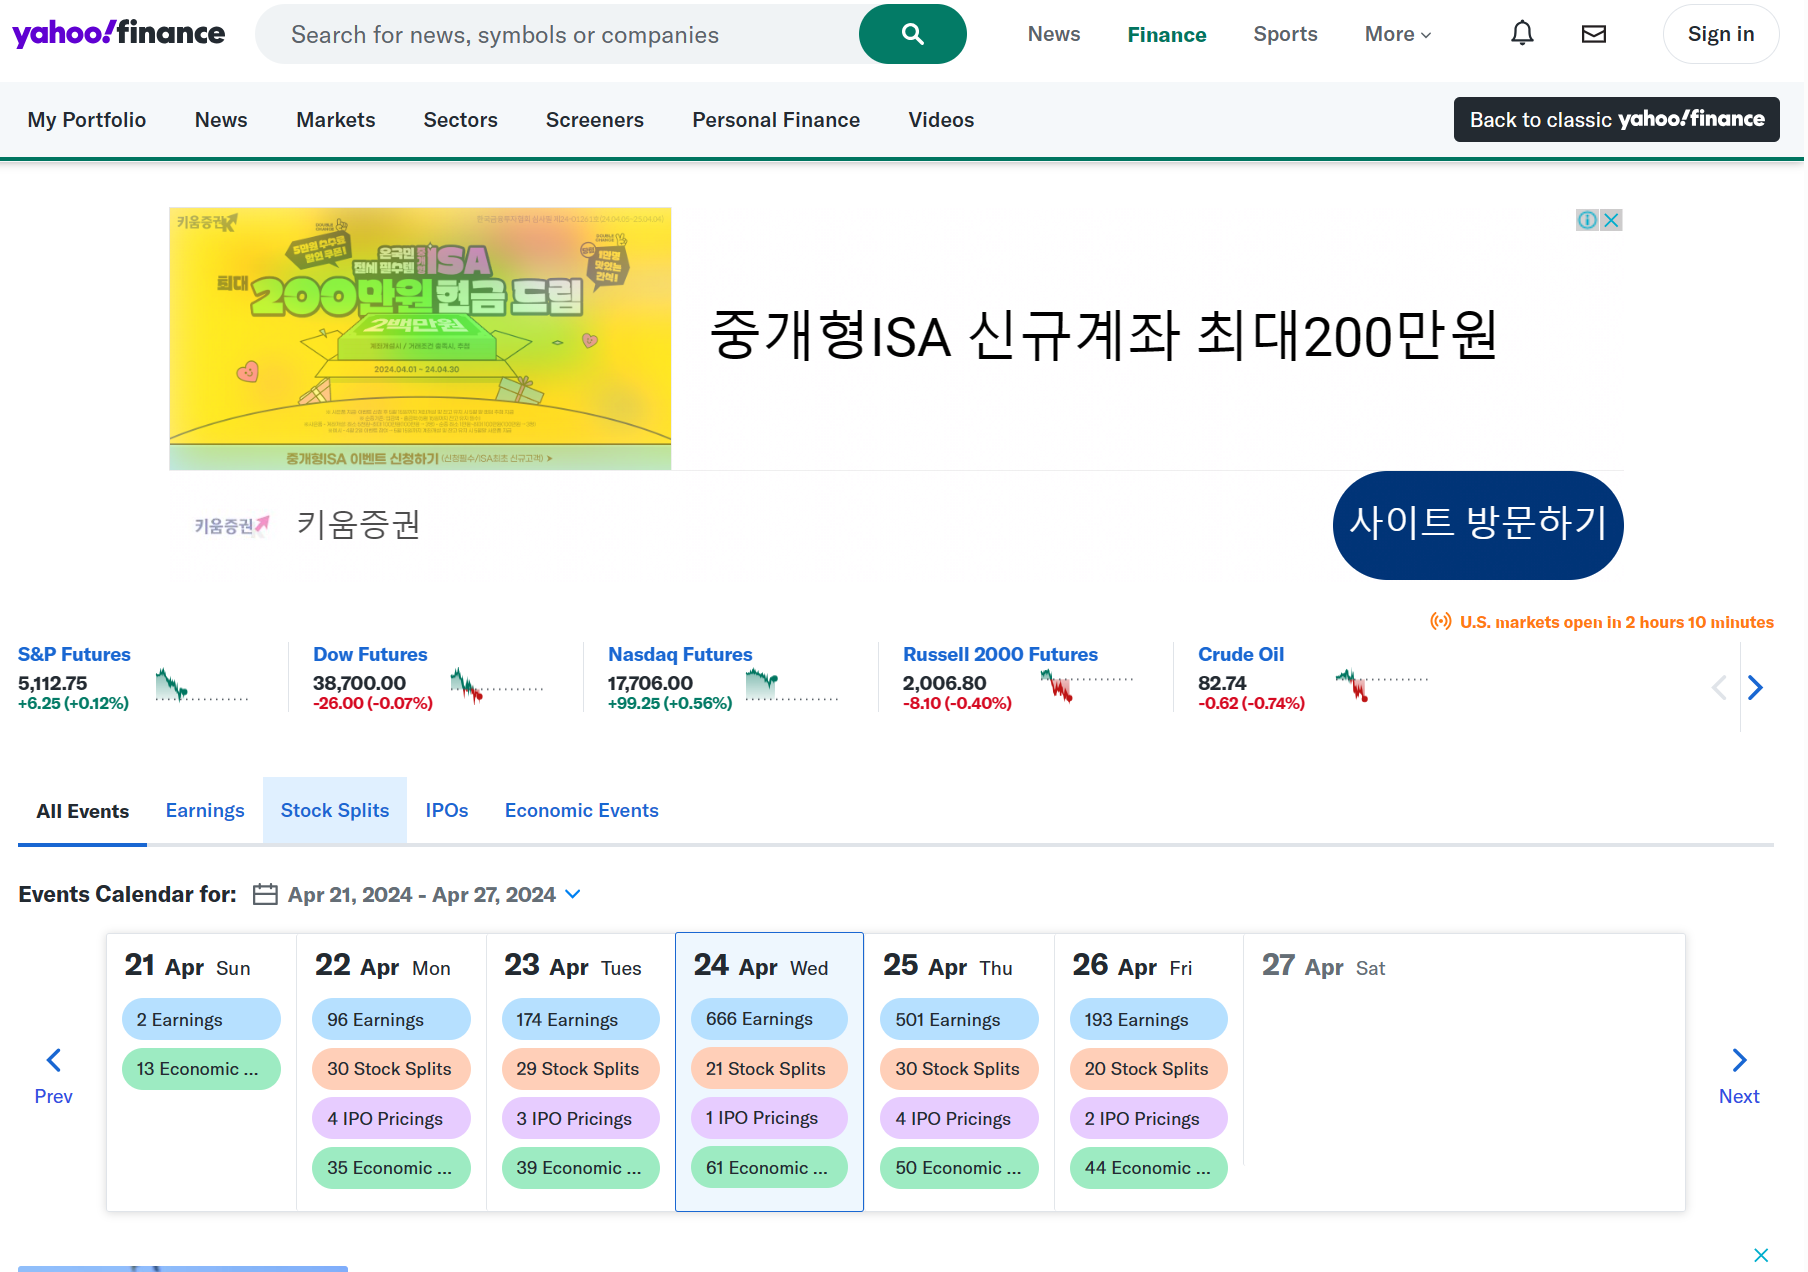Open 193 Earnings on Apr 26

1148,1019
